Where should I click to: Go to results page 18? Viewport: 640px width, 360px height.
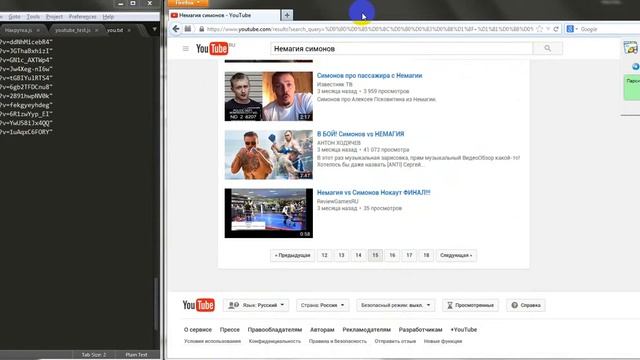[x=426, y=256]
